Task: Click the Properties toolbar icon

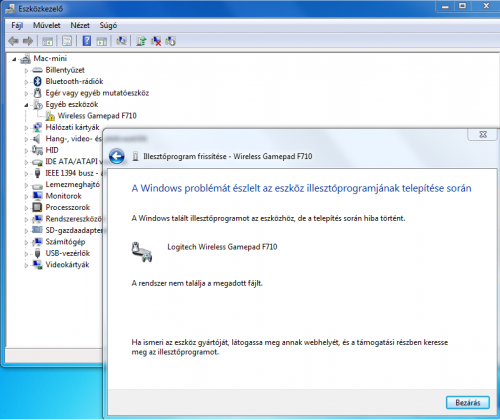Action: 67,41
